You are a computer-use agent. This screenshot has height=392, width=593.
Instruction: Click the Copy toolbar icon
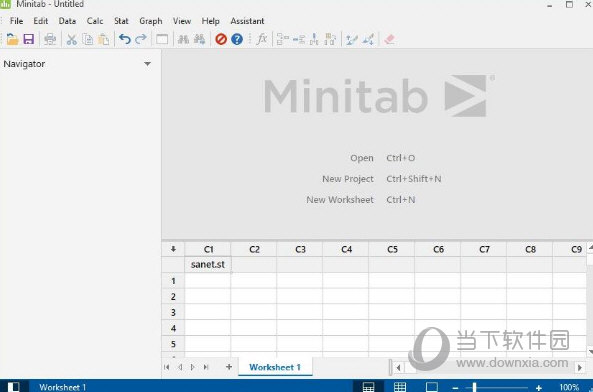click(x=88, y=39)
